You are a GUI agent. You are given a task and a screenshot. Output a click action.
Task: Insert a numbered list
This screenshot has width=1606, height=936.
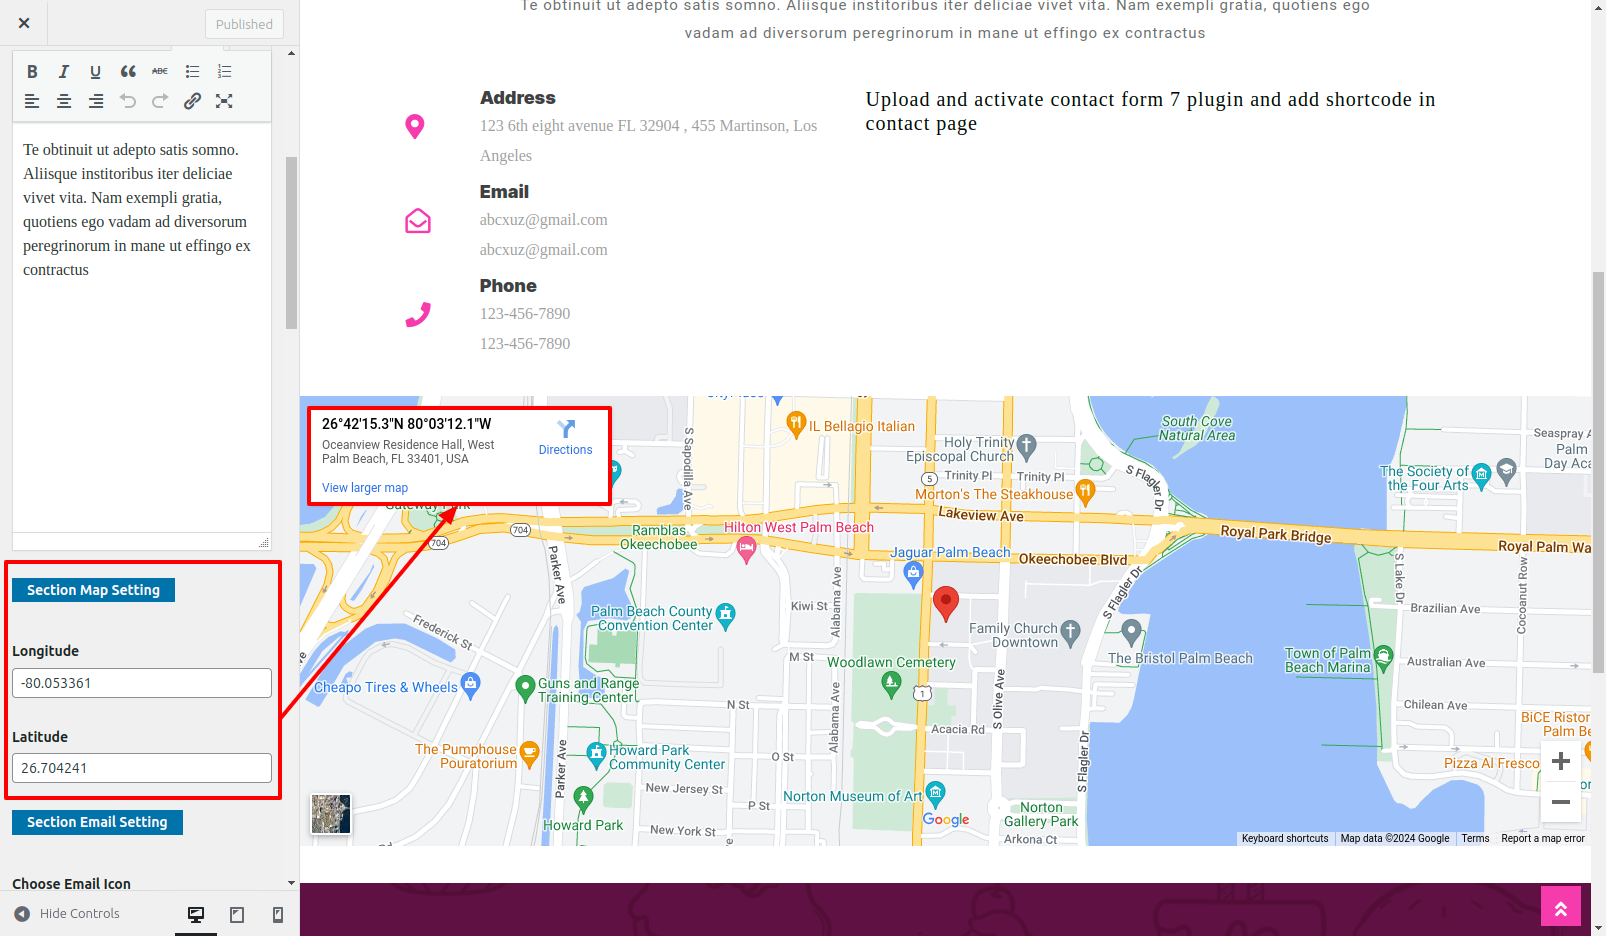[225, 71]
